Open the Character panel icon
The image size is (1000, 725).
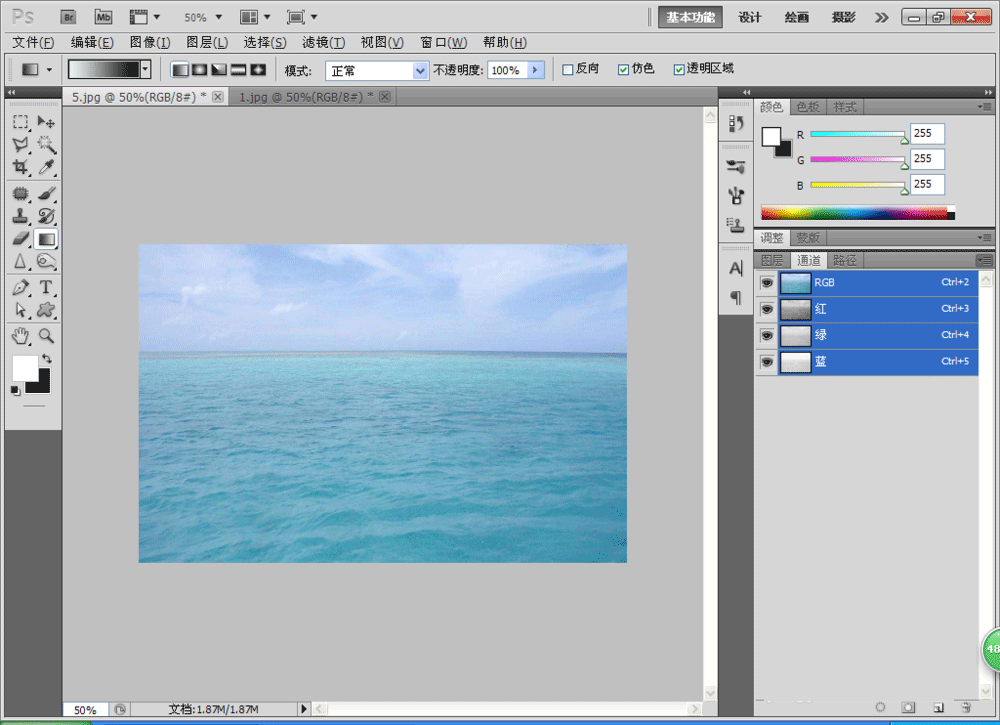tap(736, 268)
